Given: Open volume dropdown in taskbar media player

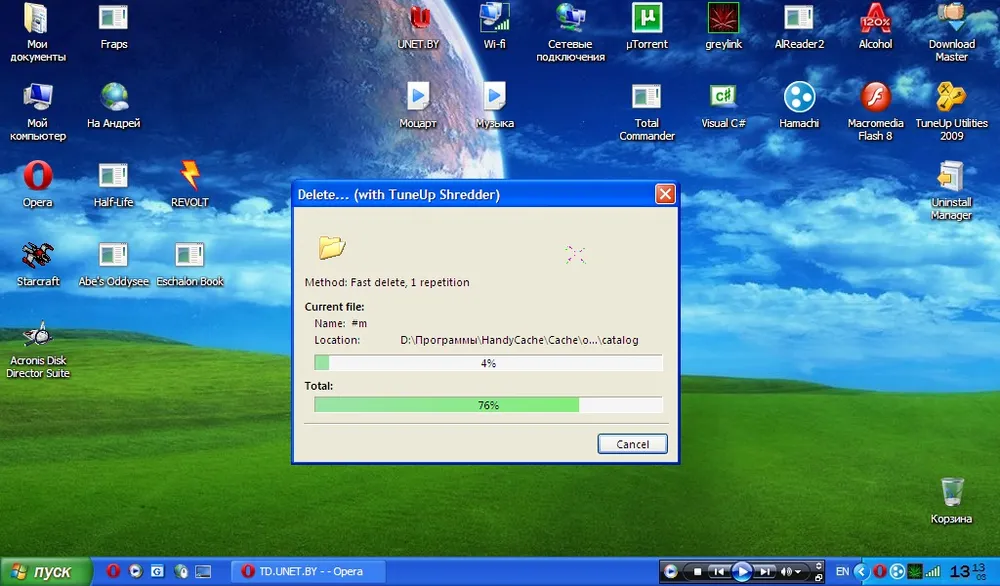Looking at the screenshot, I should [x=799, y=572].
